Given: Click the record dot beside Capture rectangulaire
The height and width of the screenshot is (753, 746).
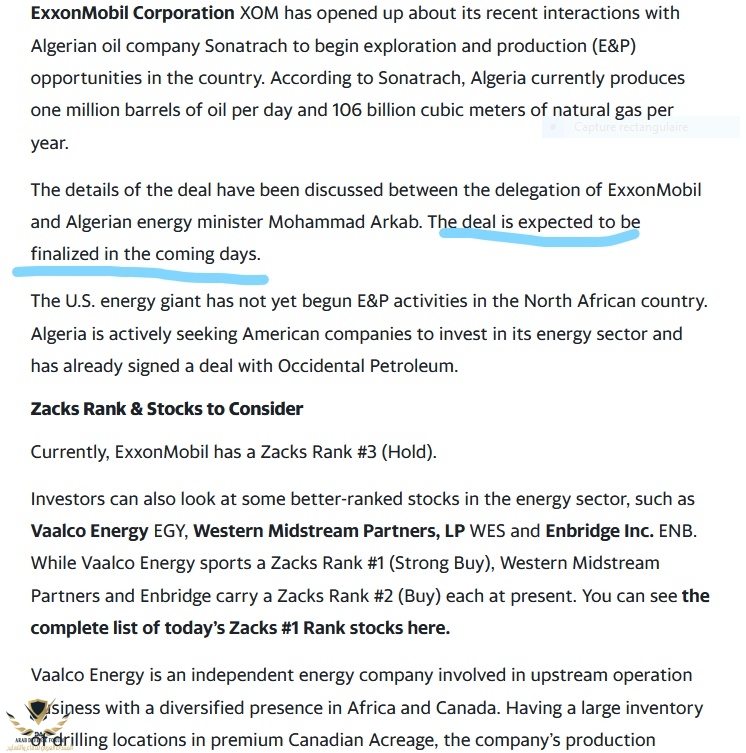Looking at the screenshot, I should click(553, 127).
